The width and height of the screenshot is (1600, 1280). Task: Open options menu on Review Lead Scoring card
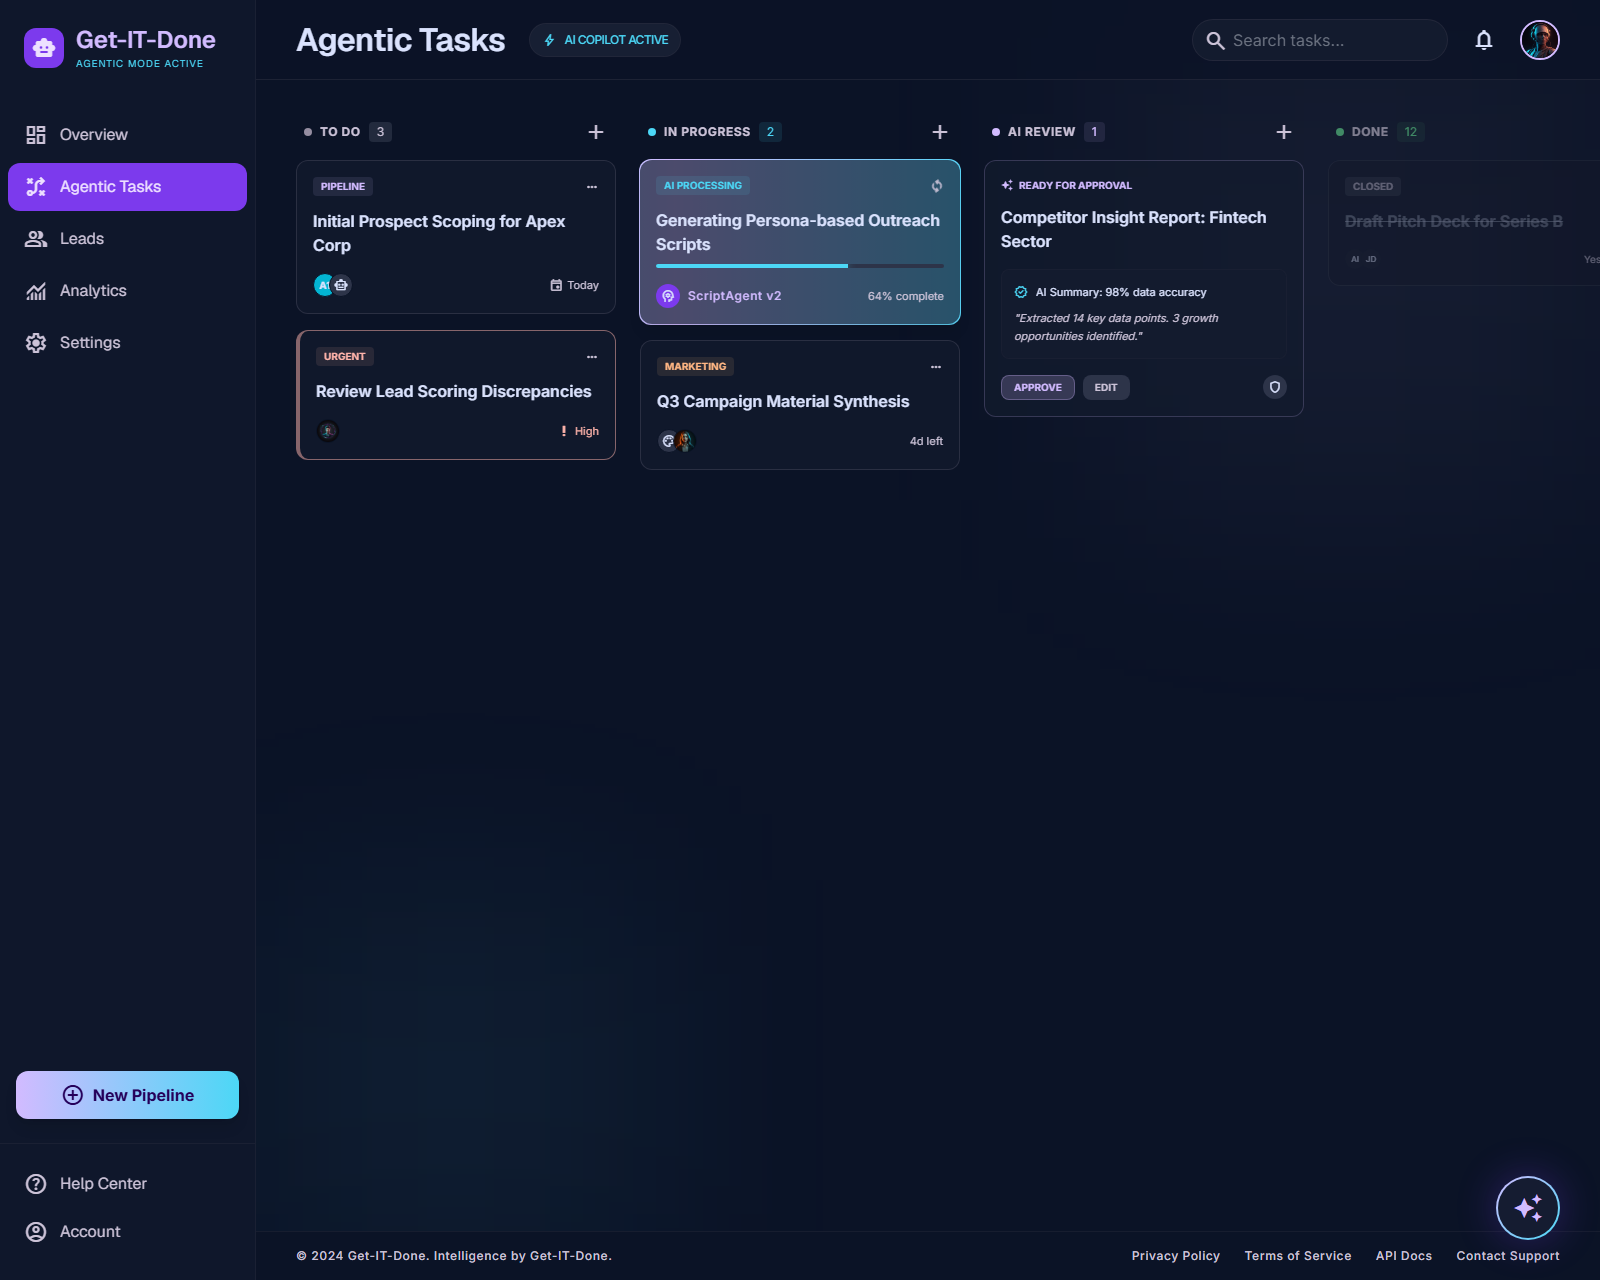point(592,357)
